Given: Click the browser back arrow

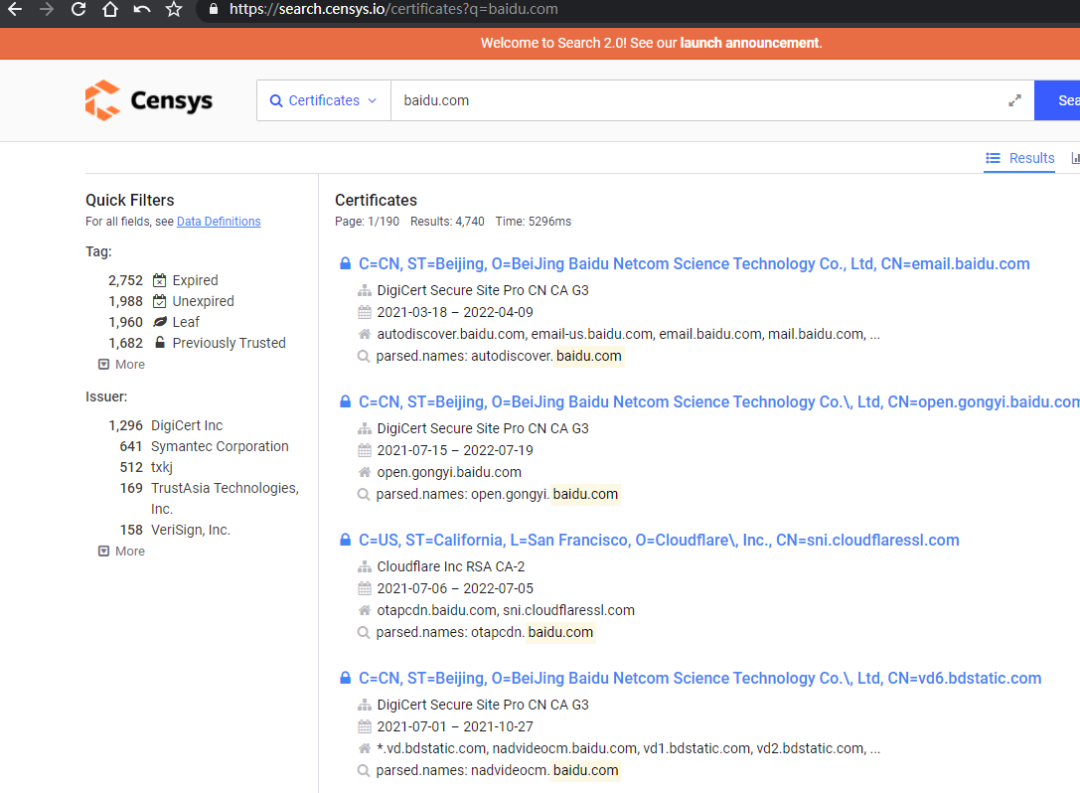Looking at the screenshot, I should (x=15, y=10).
